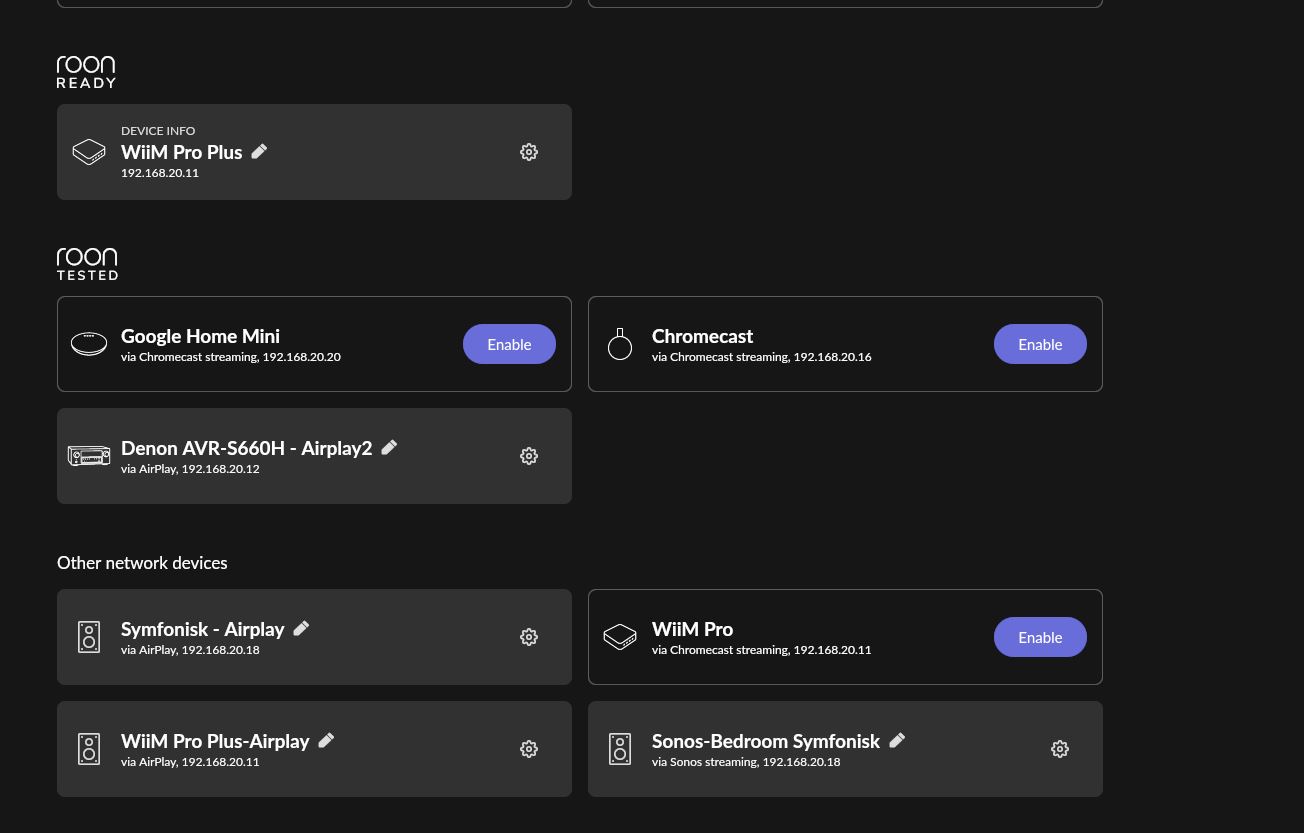Click the Sonos-Bedroom Symfonisk speaker icon
The image size is (1304, 833).
point(620,749)
